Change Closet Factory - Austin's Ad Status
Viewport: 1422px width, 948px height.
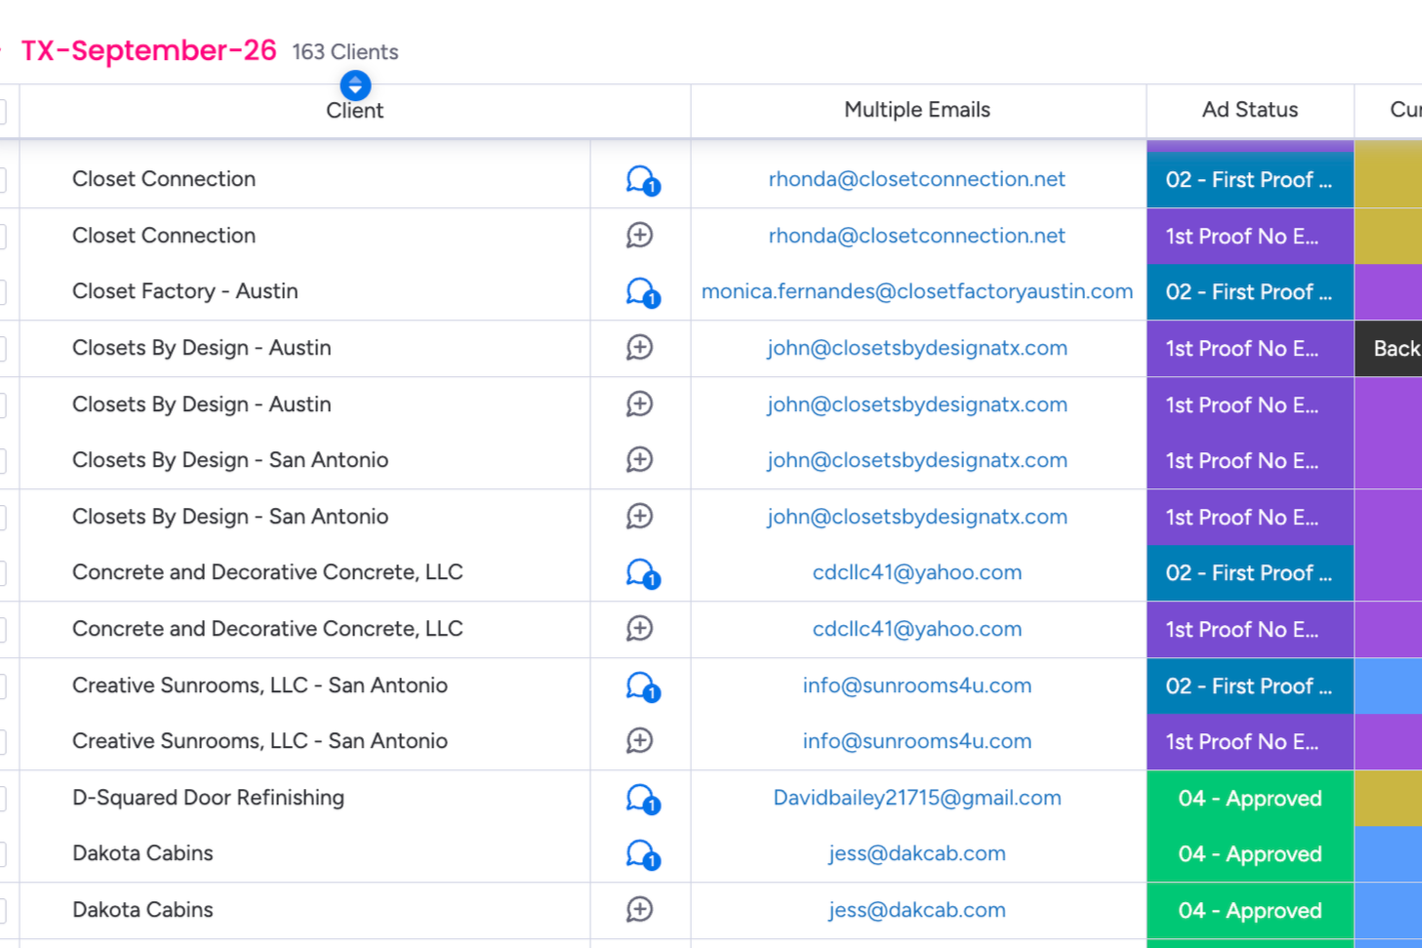pyautogui.click(x=1250, y=292)
